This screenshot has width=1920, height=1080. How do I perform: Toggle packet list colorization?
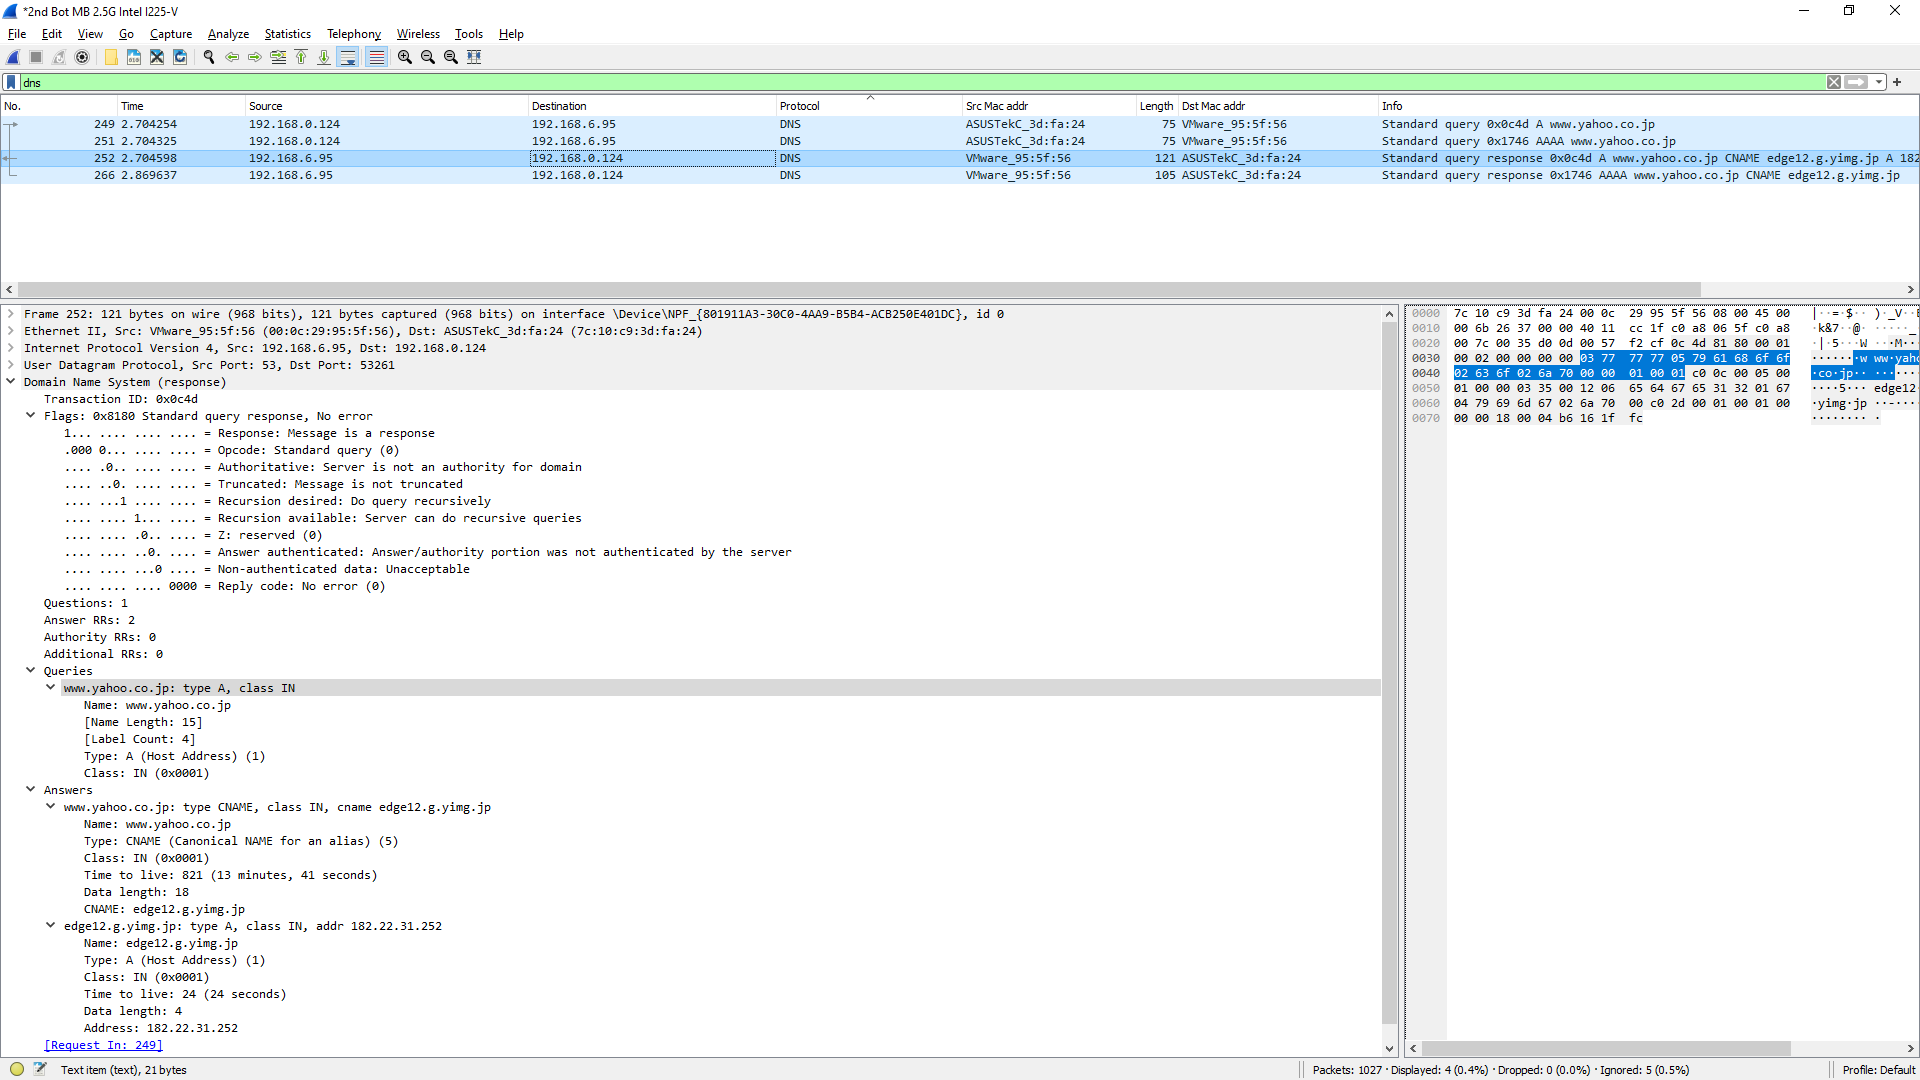click(x=375, y=57)
